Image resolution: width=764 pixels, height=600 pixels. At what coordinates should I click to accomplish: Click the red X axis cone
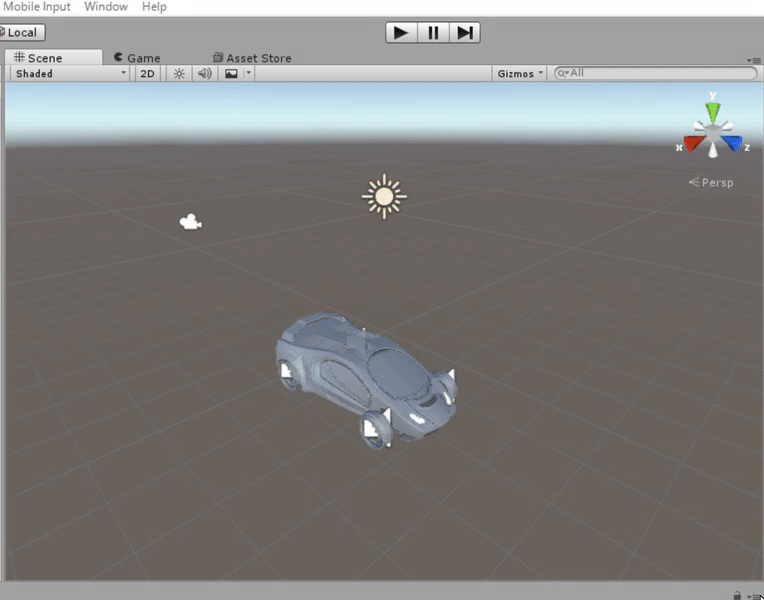click(x=694, y=143)
